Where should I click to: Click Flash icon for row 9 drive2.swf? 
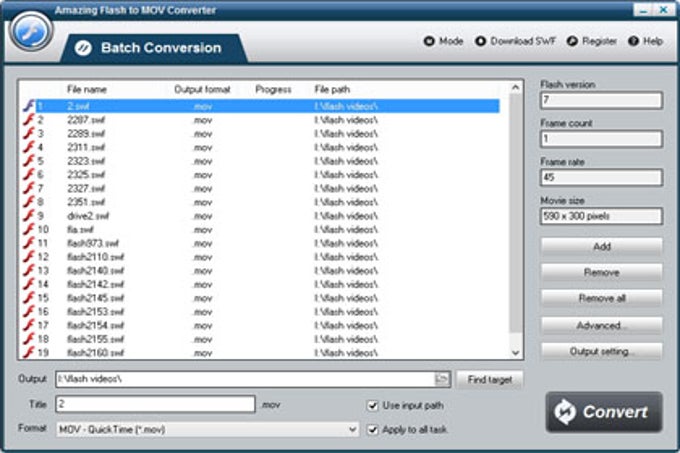click(x=29, y=215)
